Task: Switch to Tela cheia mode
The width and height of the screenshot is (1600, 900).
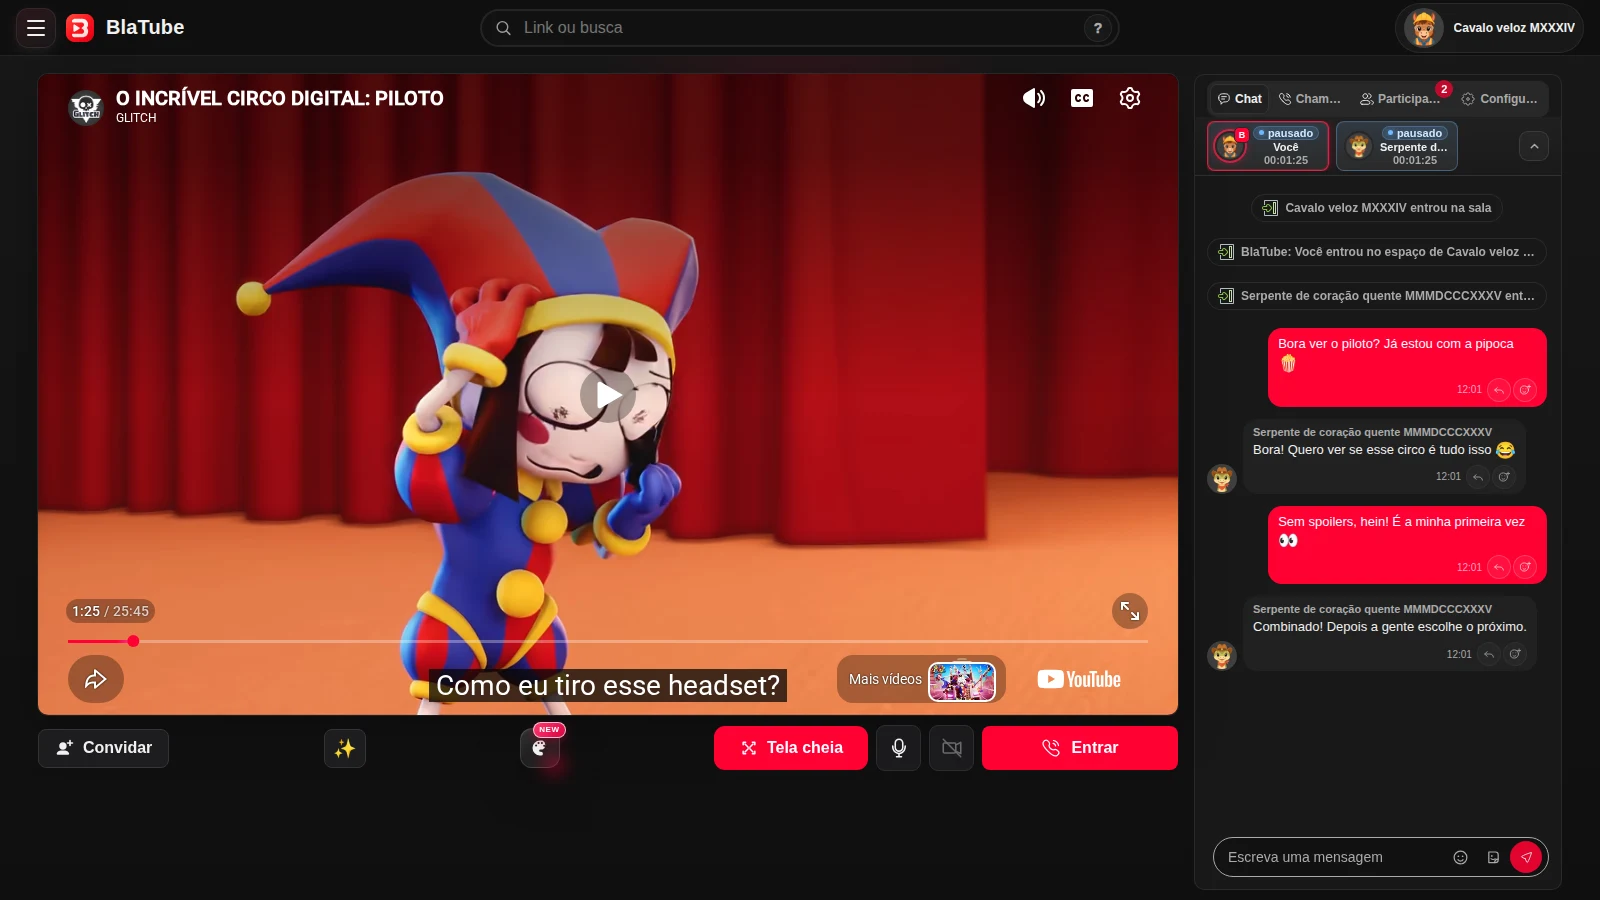Action: point(791,748)
